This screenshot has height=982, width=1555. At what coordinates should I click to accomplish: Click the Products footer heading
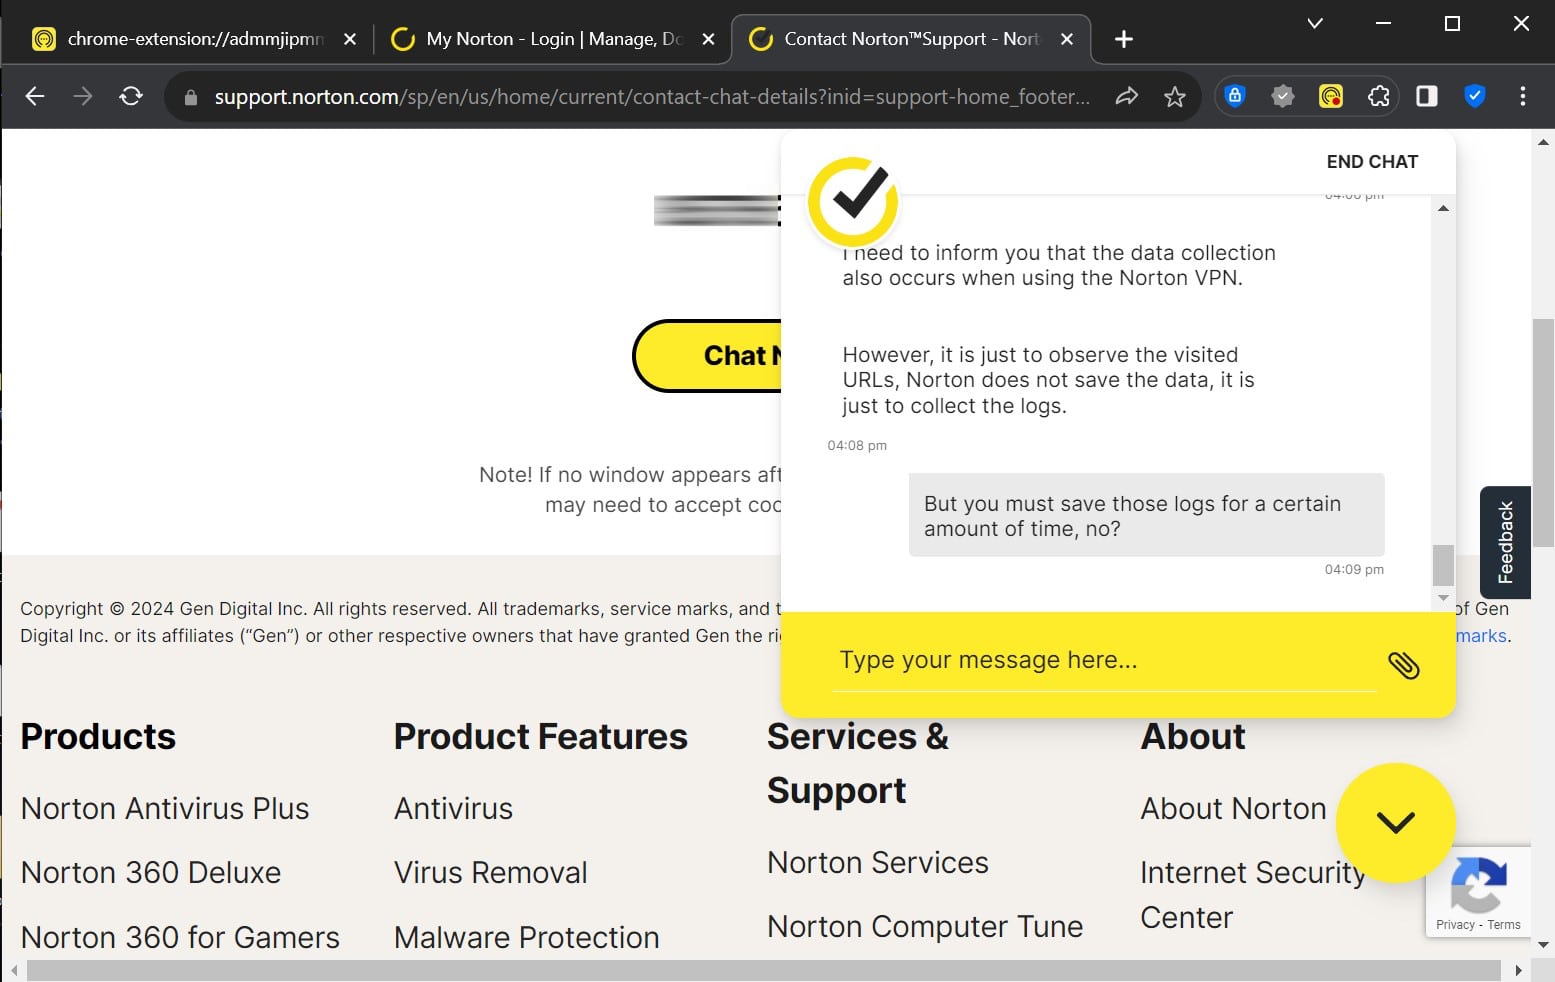98,736
